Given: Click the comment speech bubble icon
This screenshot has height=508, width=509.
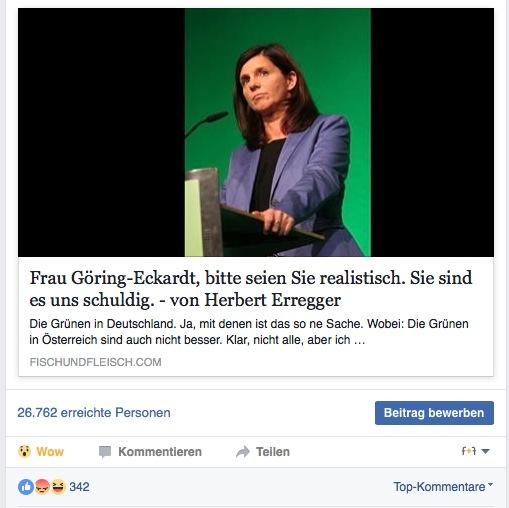Looking at the screenshot, I should [105, 452].
